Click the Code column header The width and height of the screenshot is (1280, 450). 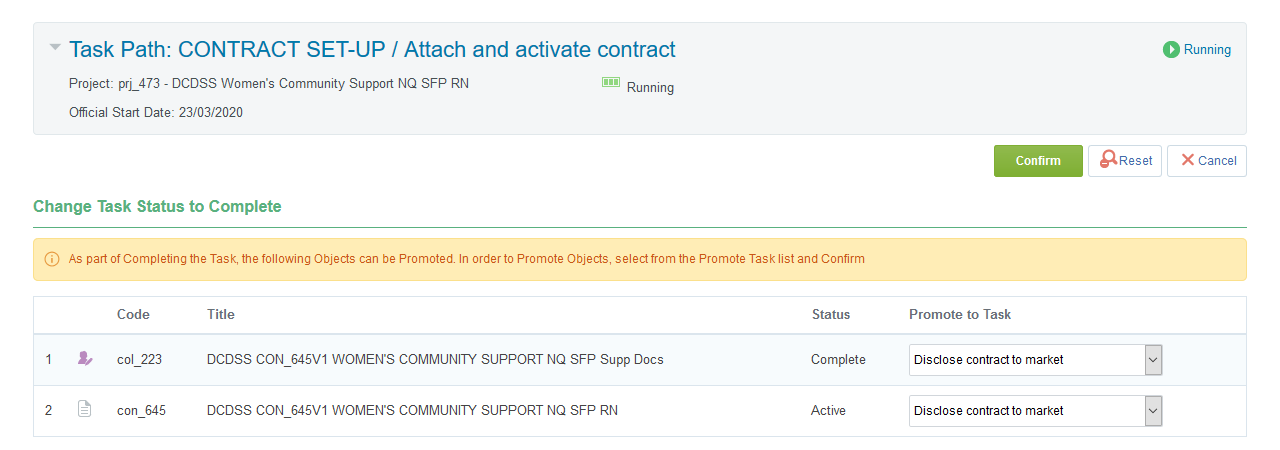click(x=133, y=314)
